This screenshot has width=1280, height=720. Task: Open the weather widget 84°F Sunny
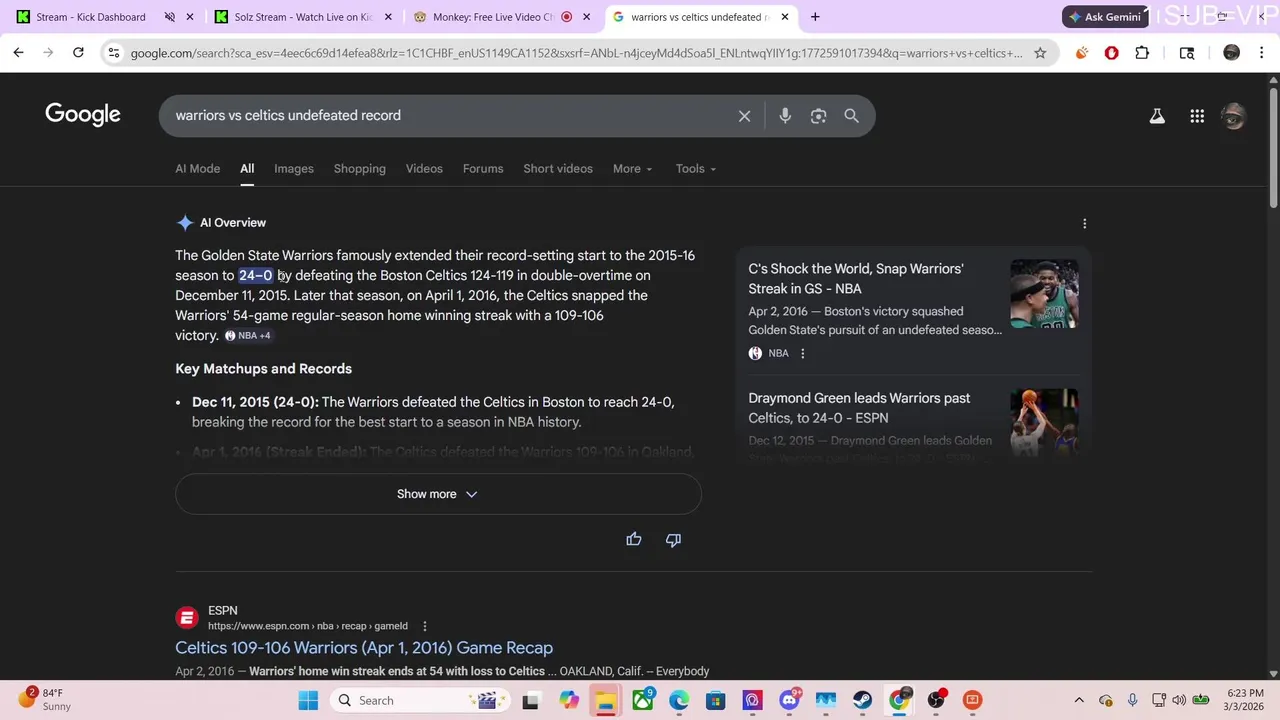pos(44,700)
